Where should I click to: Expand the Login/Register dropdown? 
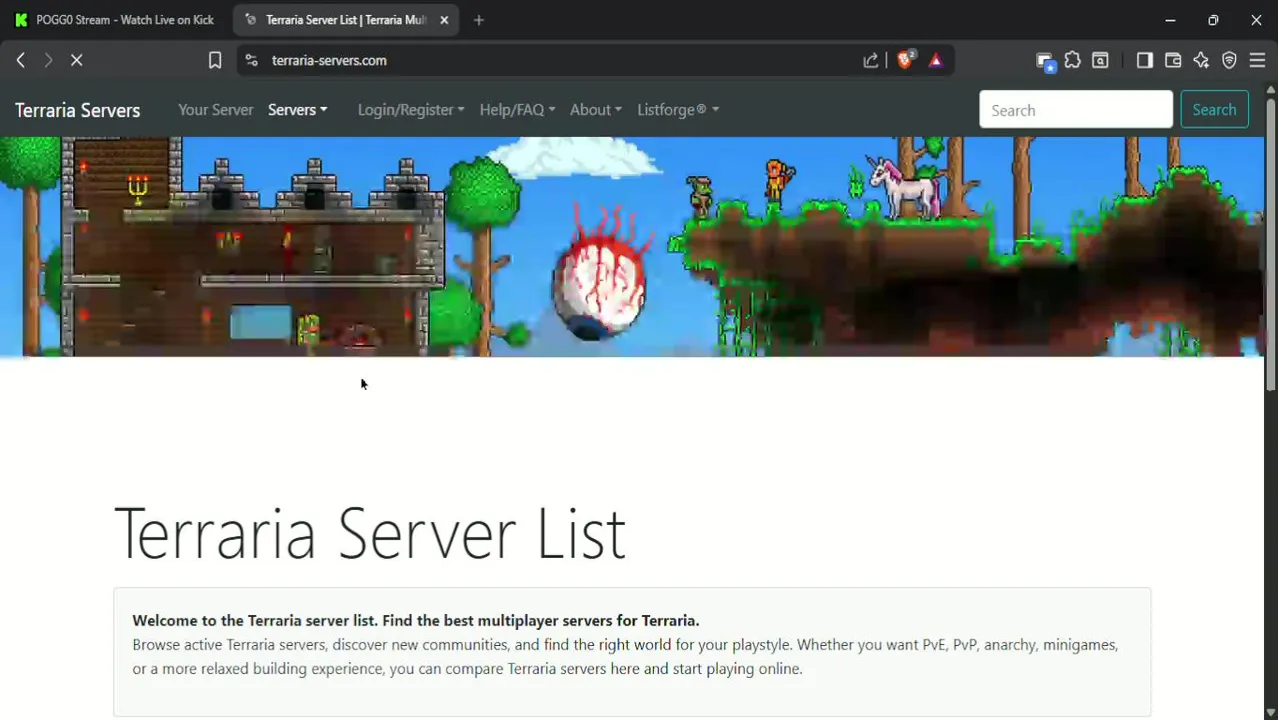pyautogui.click(x=411, y=110)
